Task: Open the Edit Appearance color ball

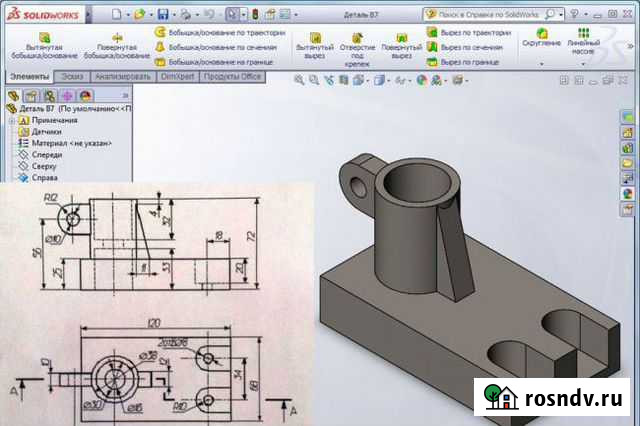Action: click(421, 80)
